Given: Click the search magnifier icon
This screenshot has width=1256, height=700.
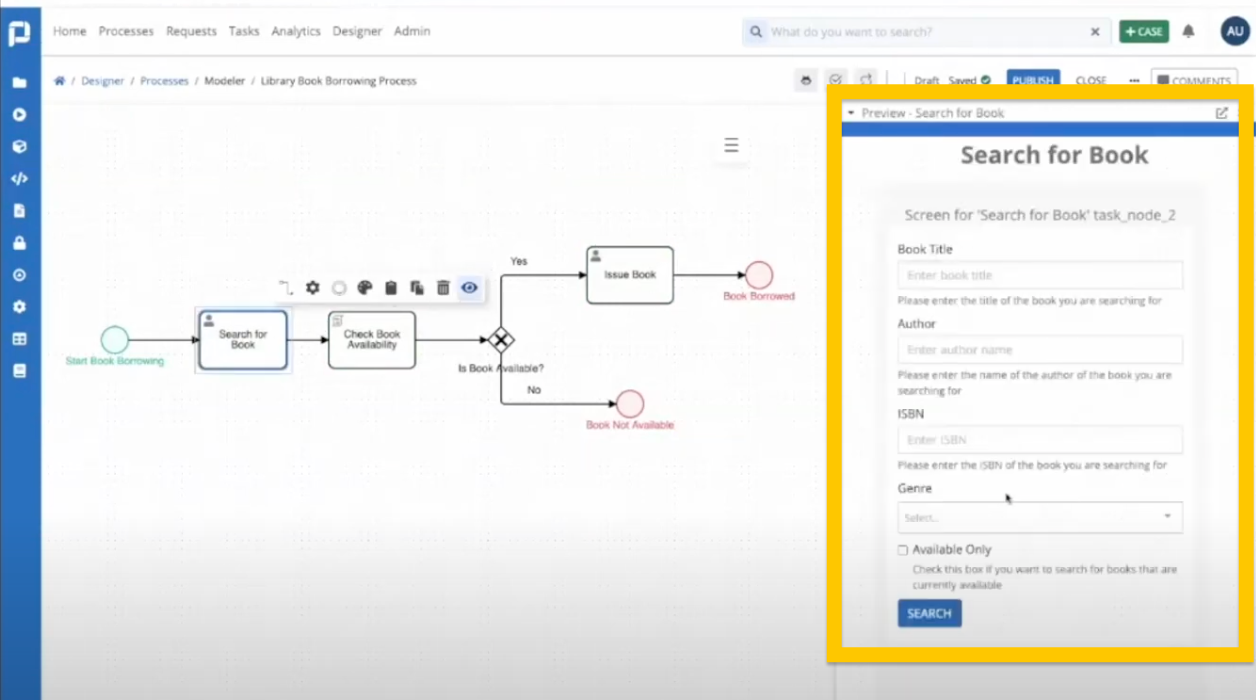Looking at the screenshot, I should [756, 32].
